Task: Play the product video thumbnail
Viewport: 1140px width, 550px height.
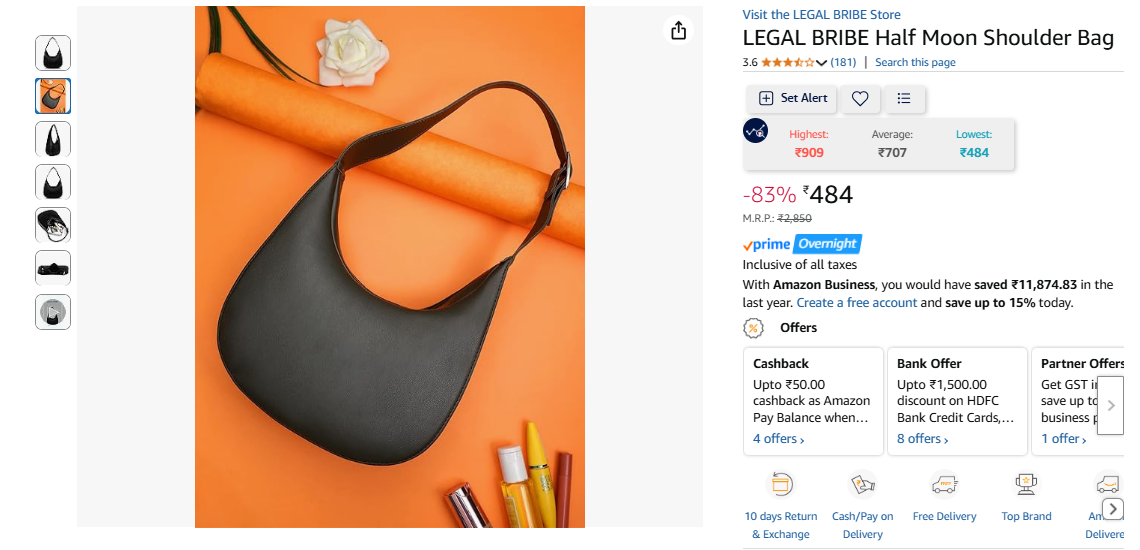Action: coord(53,312)
